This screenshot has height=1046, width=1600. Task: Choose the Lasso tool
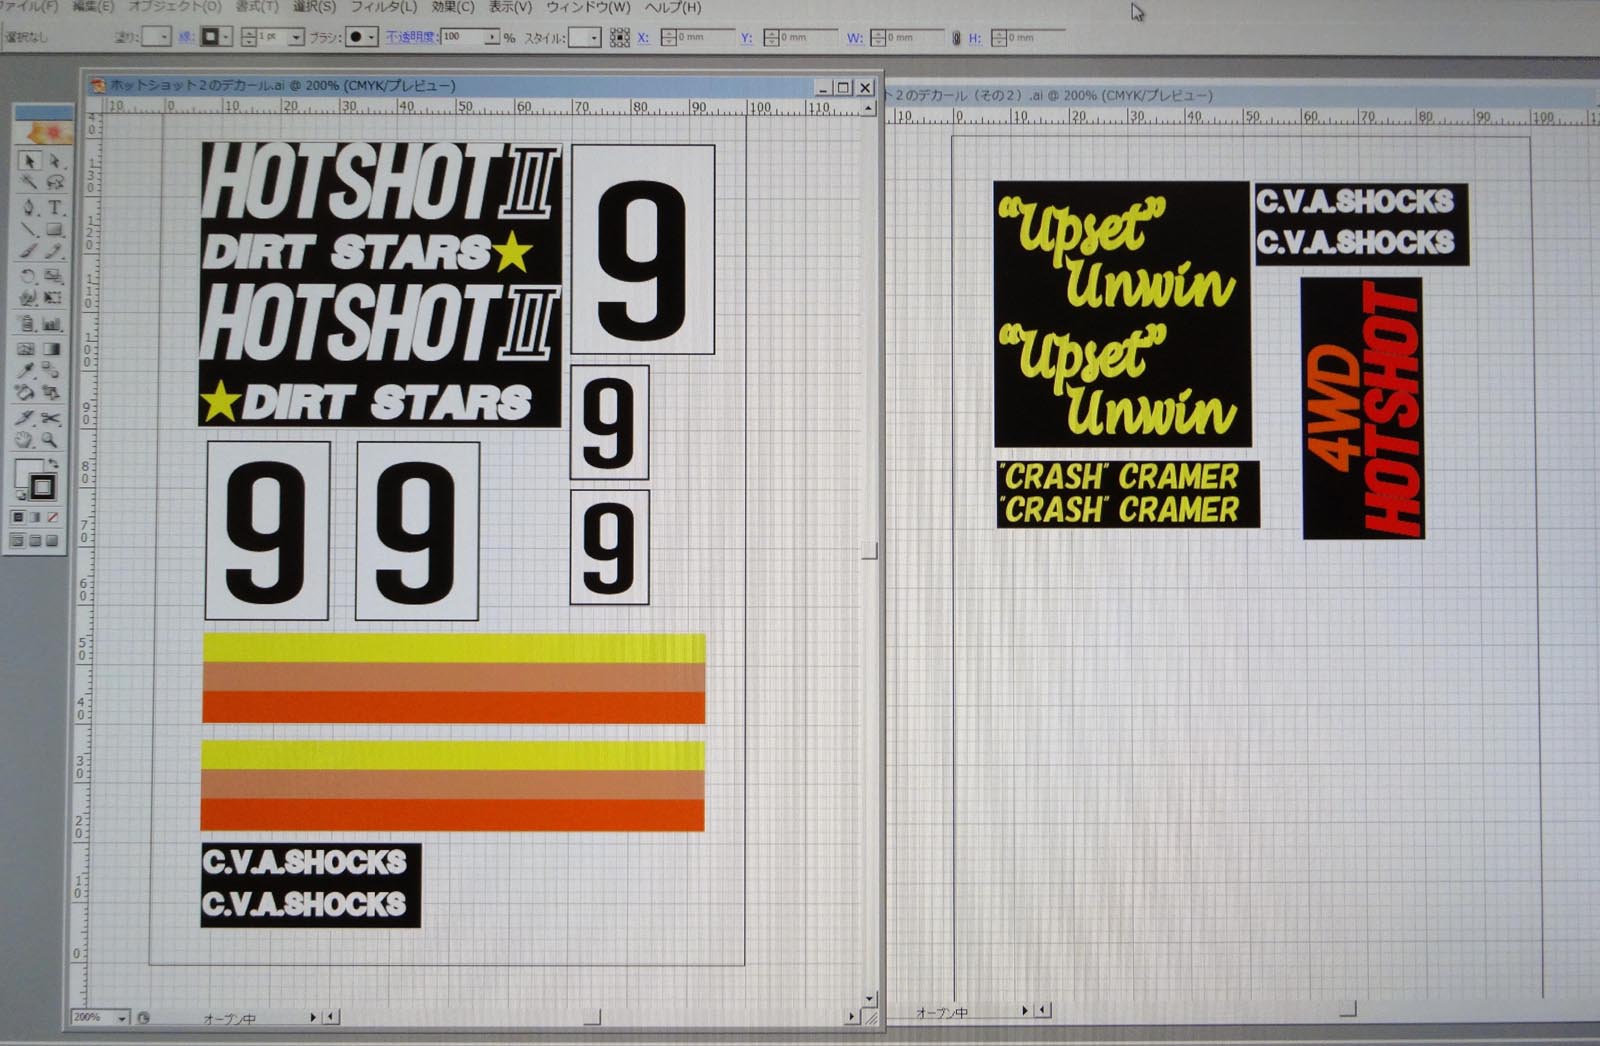click(x=54, y=183)
